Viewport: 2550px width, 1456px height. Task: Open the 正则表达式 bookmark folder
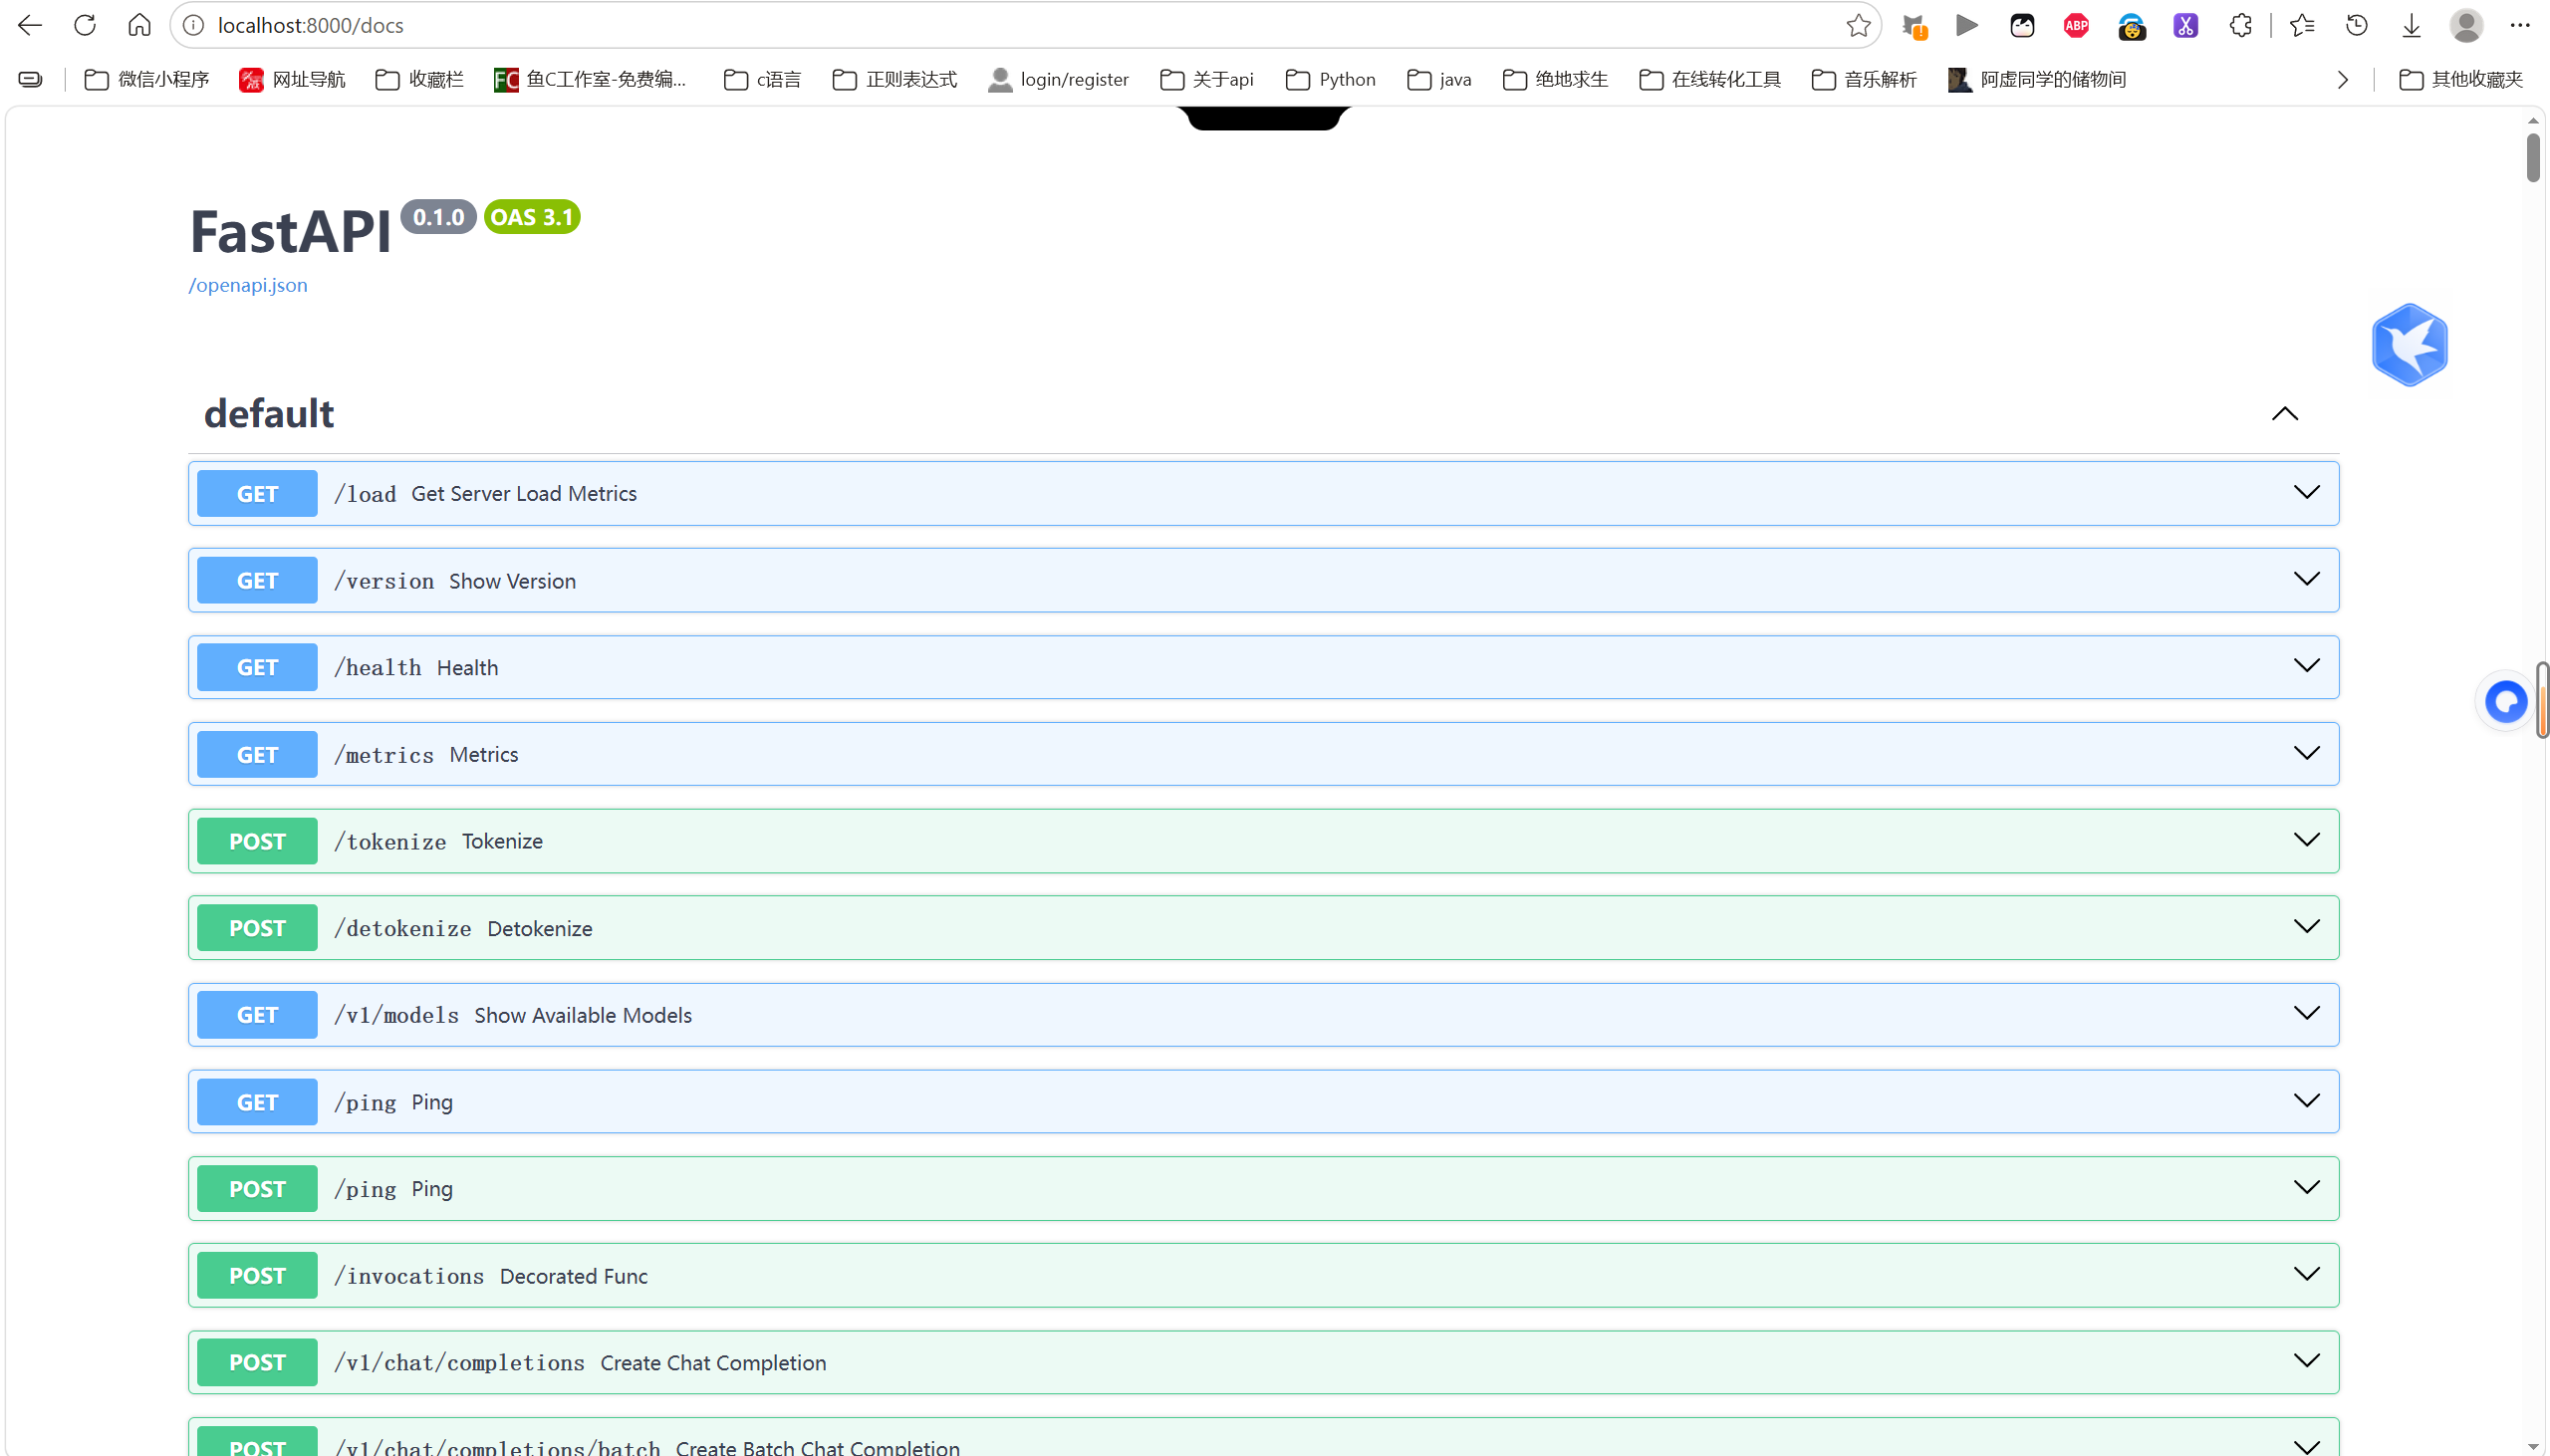tap(895, 79)
